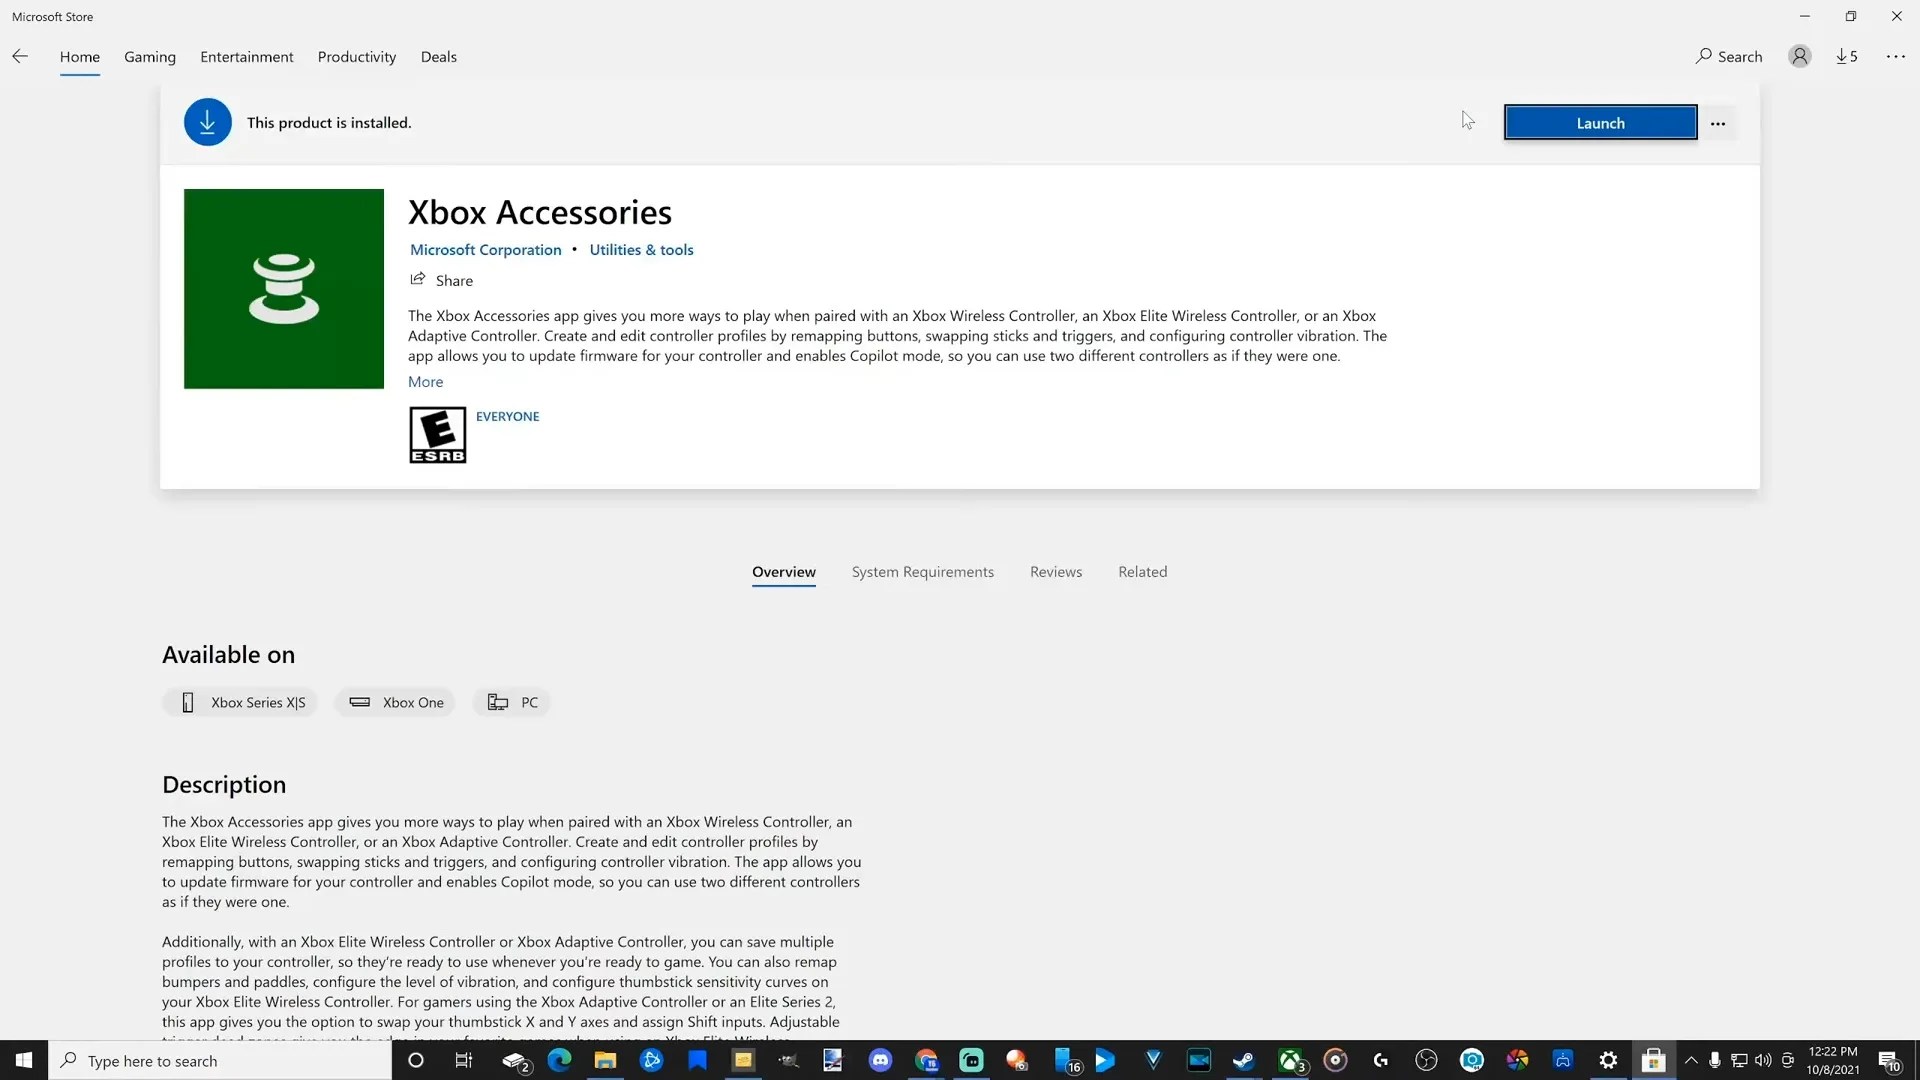Open the Utilities & tools category link
Viewport: 1920px width, 1080px height.
pyautogui.click(x=641, y=250)
